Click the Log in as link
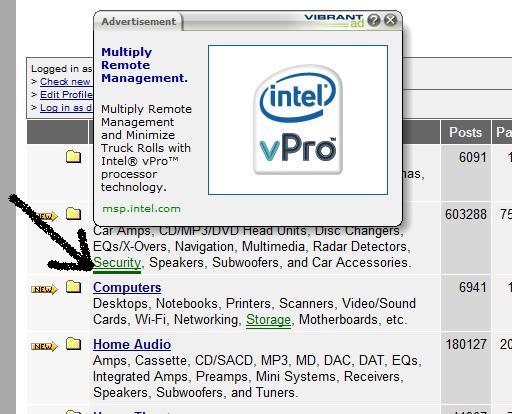This screenshot has width=512, height=414. pos(66,108)
